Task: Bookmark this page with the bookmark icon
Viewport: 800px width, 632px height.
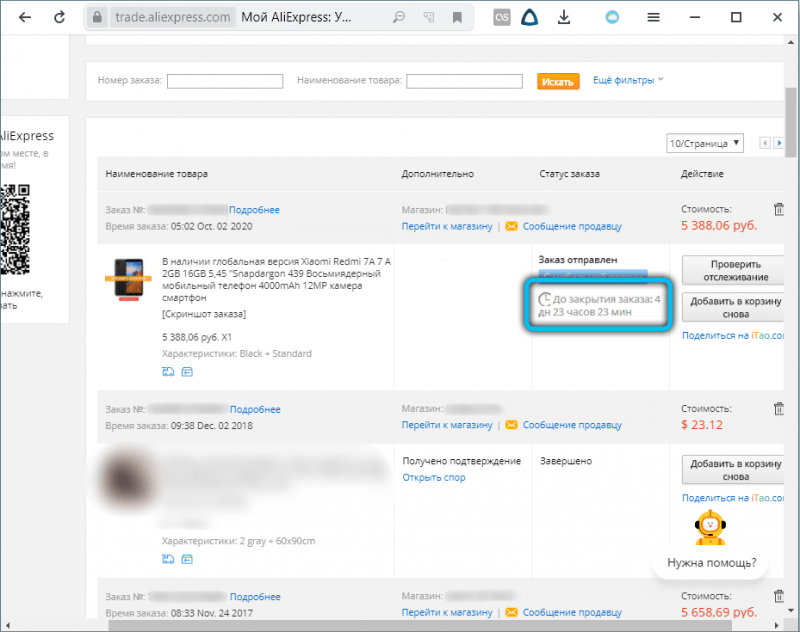Action: tap(457, 17)
